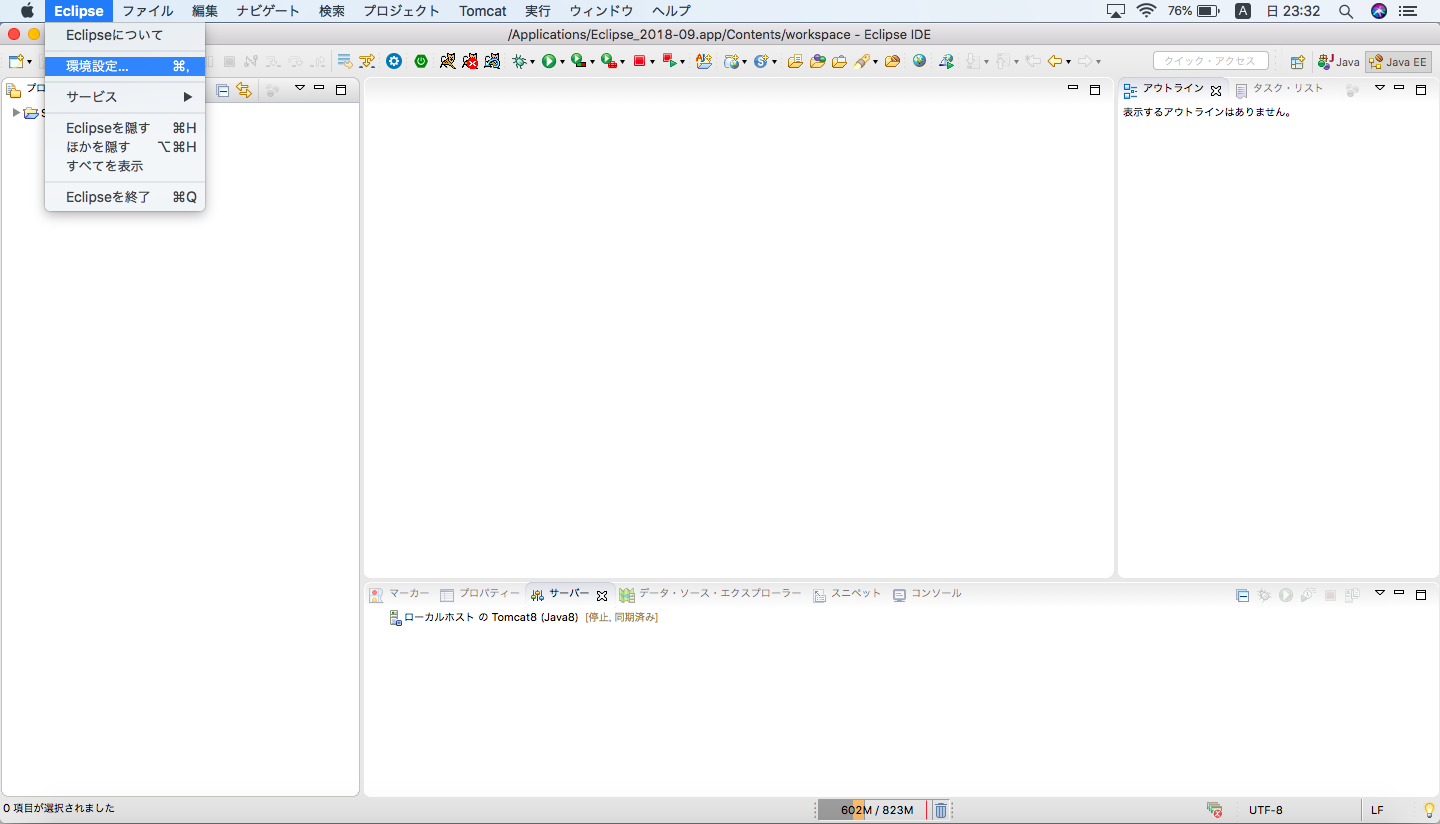Click the Search flashlight toolbar icon
Image resolution: width=1440 pixels, height=824 pixels.
(x=862, y=61)
